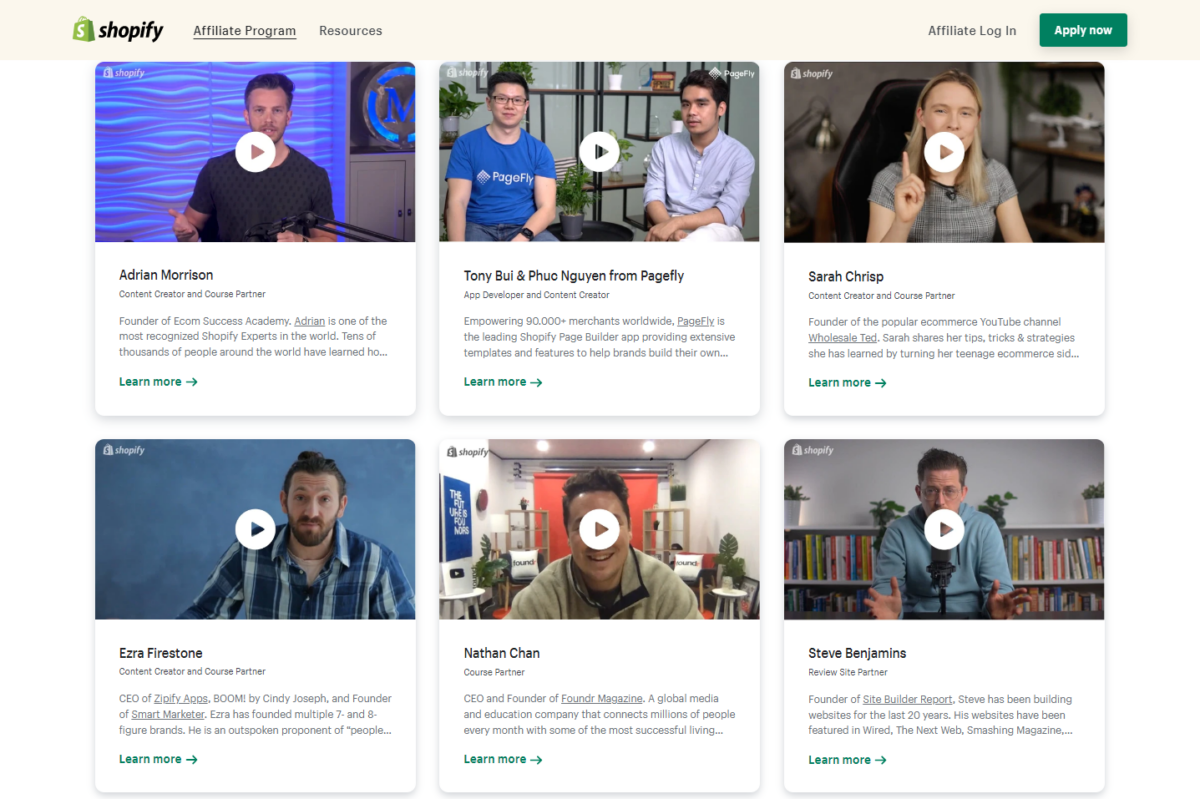Click Steve Benjamins' video thumbnail
The width and height of the screenshot is (1200, 799).
coord(944,528)
